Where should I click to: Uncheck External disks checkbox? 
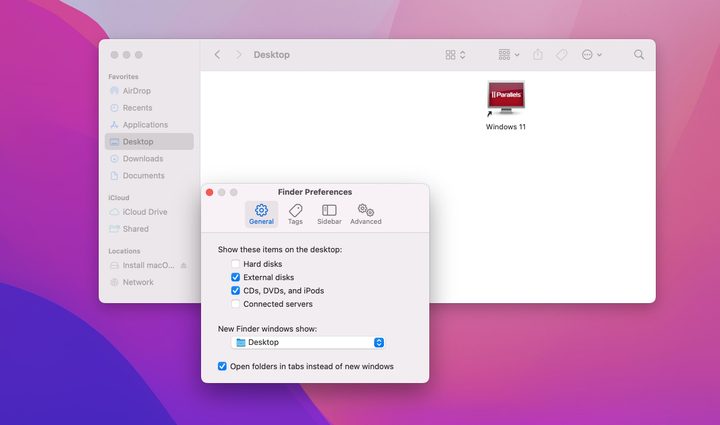click(236, 277)
